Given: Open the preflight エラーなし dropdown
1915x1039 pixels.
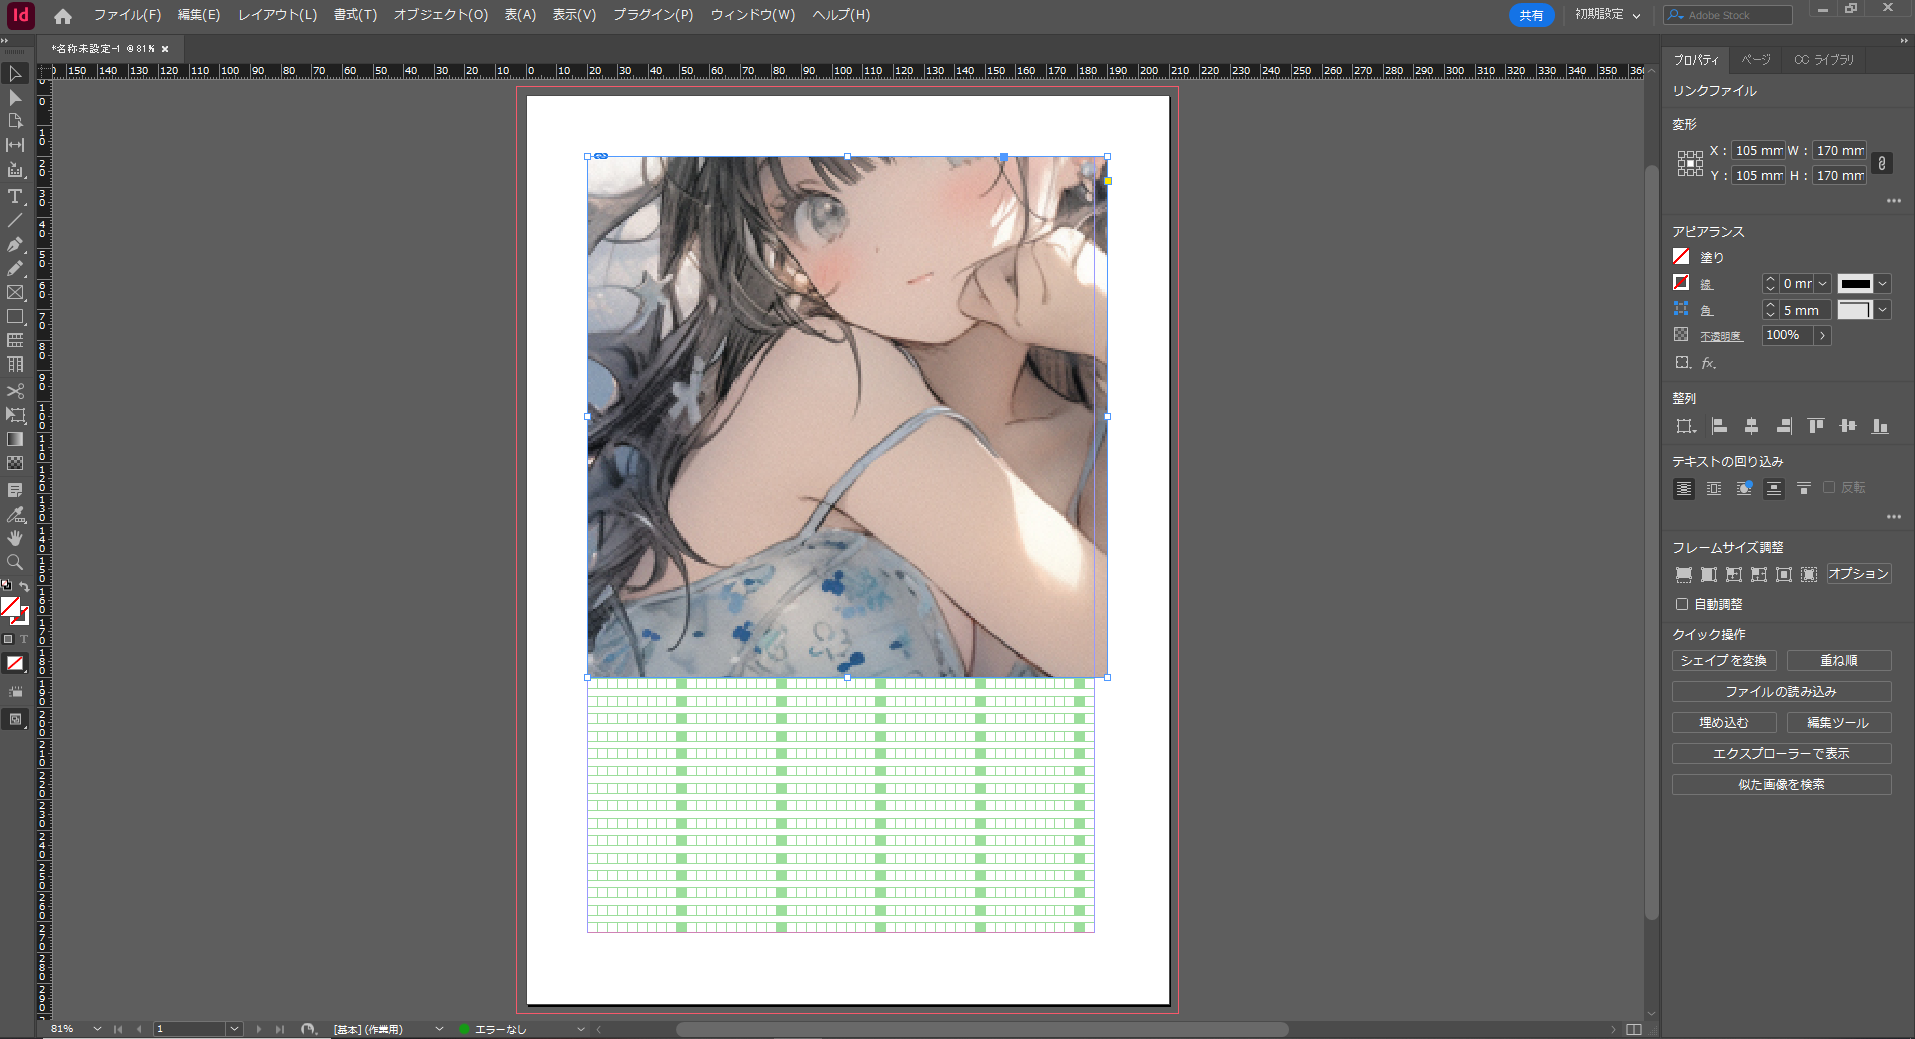Looking at the screenshot, I should (x=580, y=1029).
